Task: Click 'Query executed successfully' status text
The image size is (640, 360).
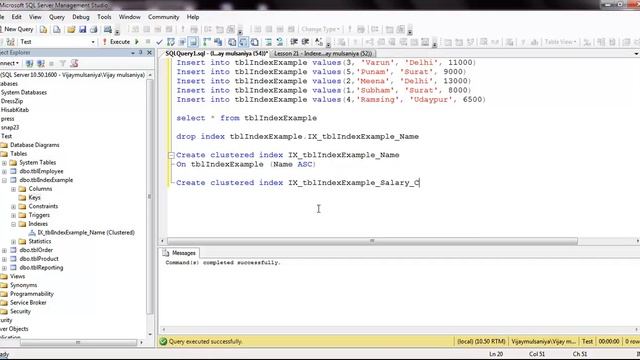Action: pyautogui.click(x=205, y=342)
